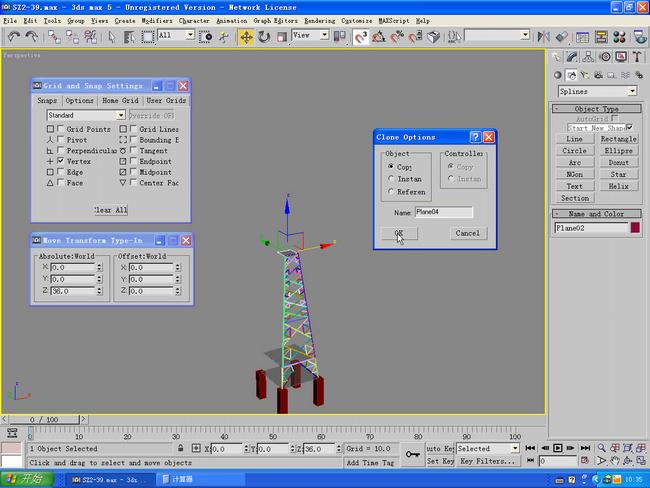Open the View reference coordinate dropdown
This screenshot has width=650, height=488.
pyautogui.click(x=325, y=35)
